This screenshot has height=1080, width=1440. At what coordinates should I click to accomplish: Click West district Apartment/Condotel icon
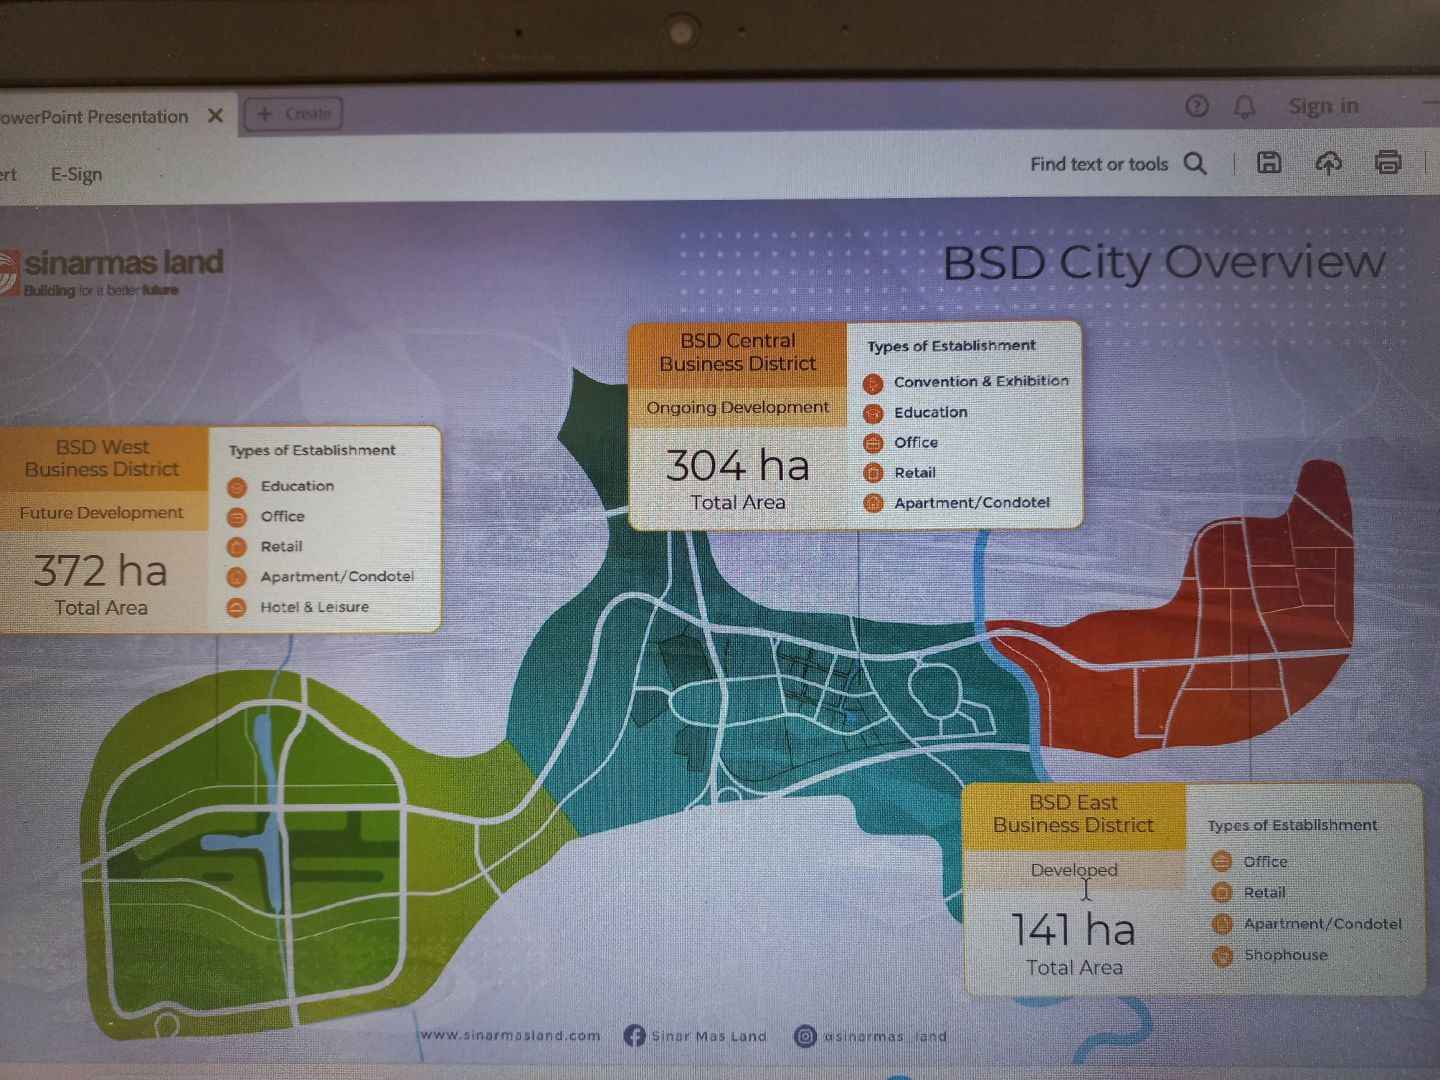point(237,577)
